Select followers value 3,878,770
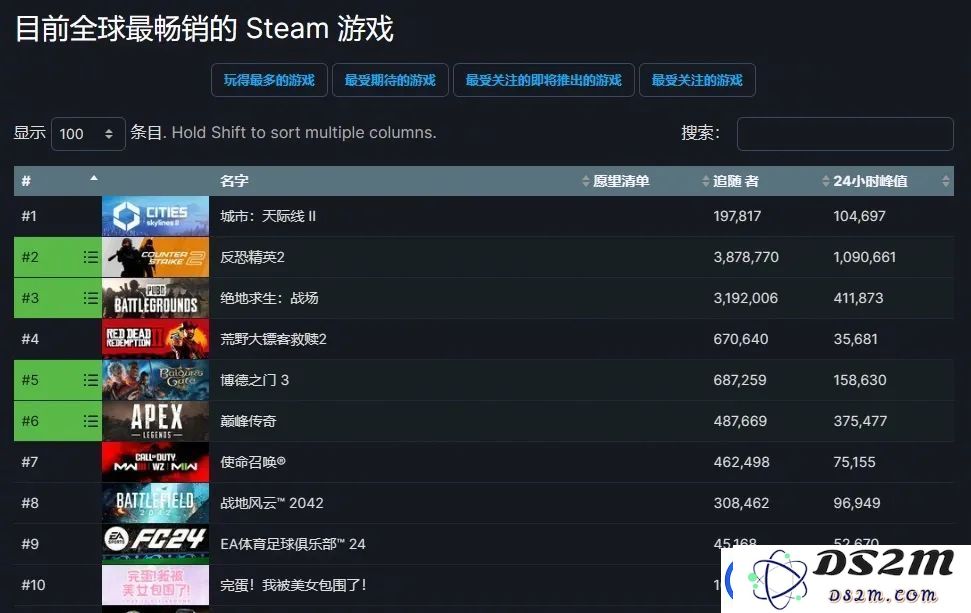Image resolution: width=971 pixels, height=613 pixels. (x=746, y=257)
